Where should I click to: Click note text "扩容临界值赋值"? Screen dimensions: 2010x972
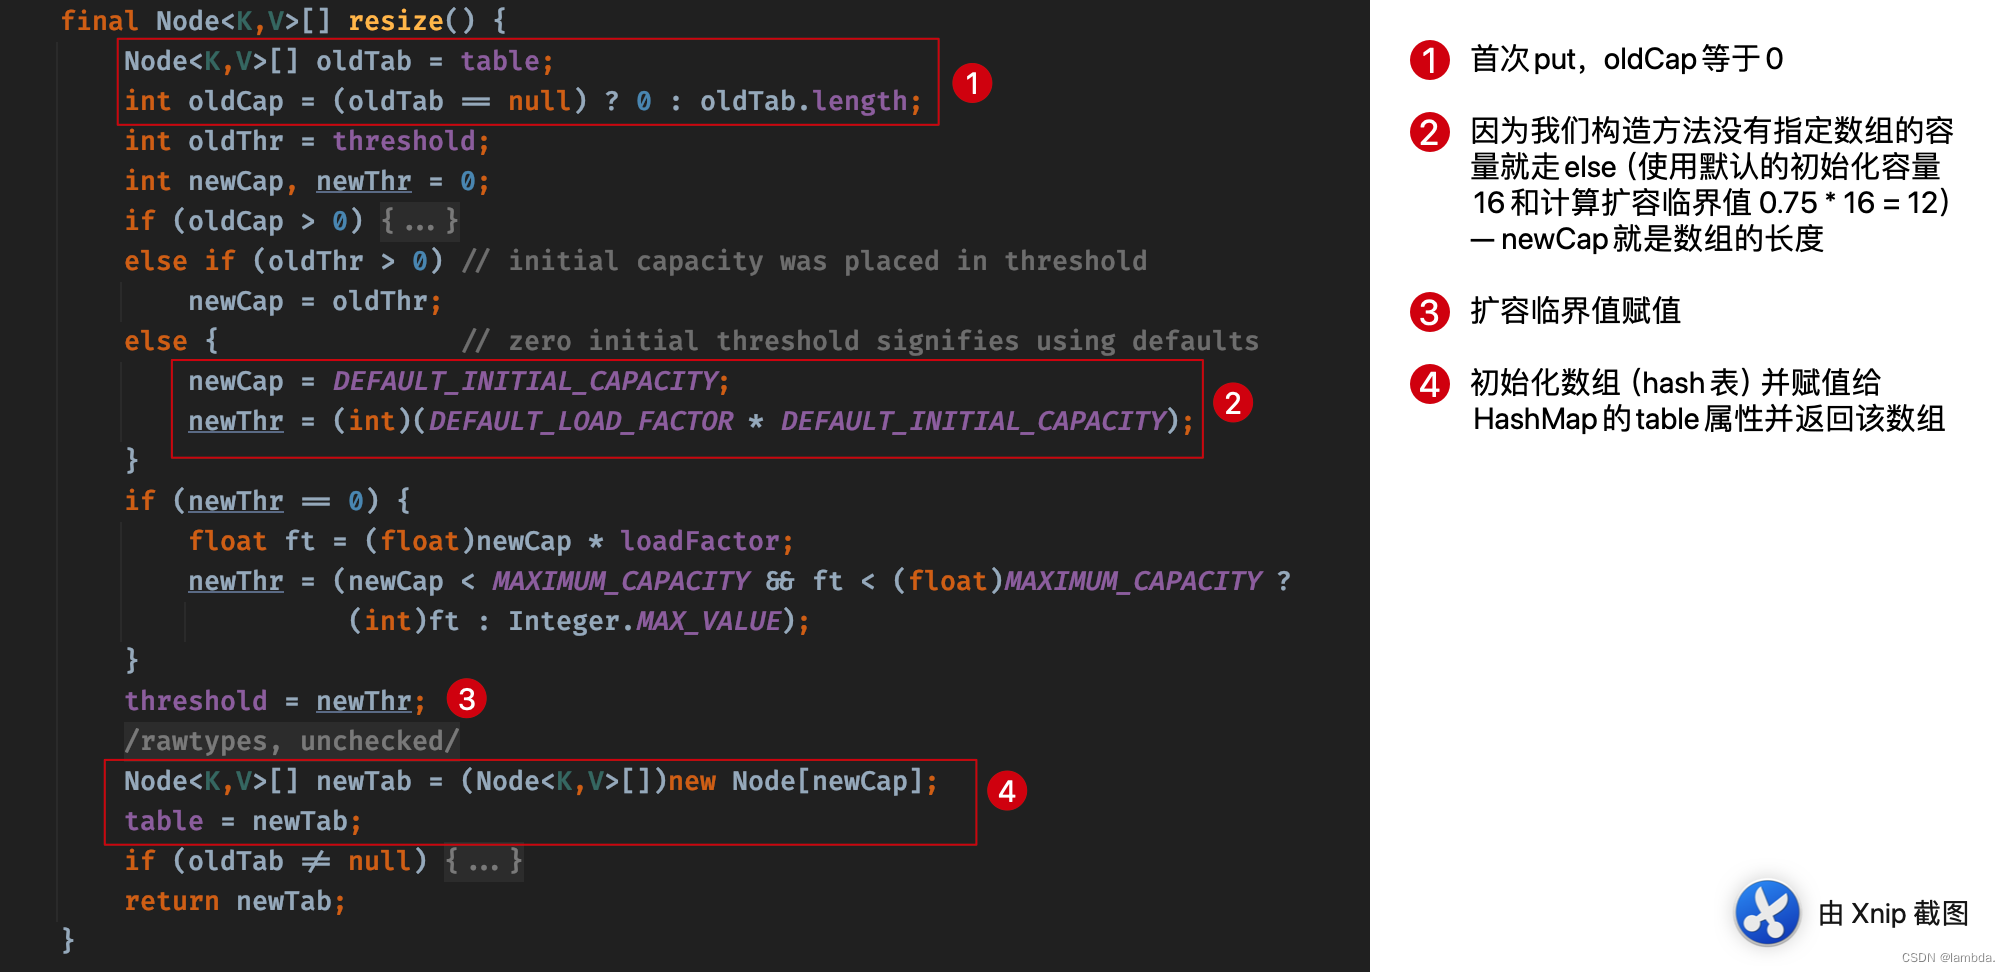1575,311
